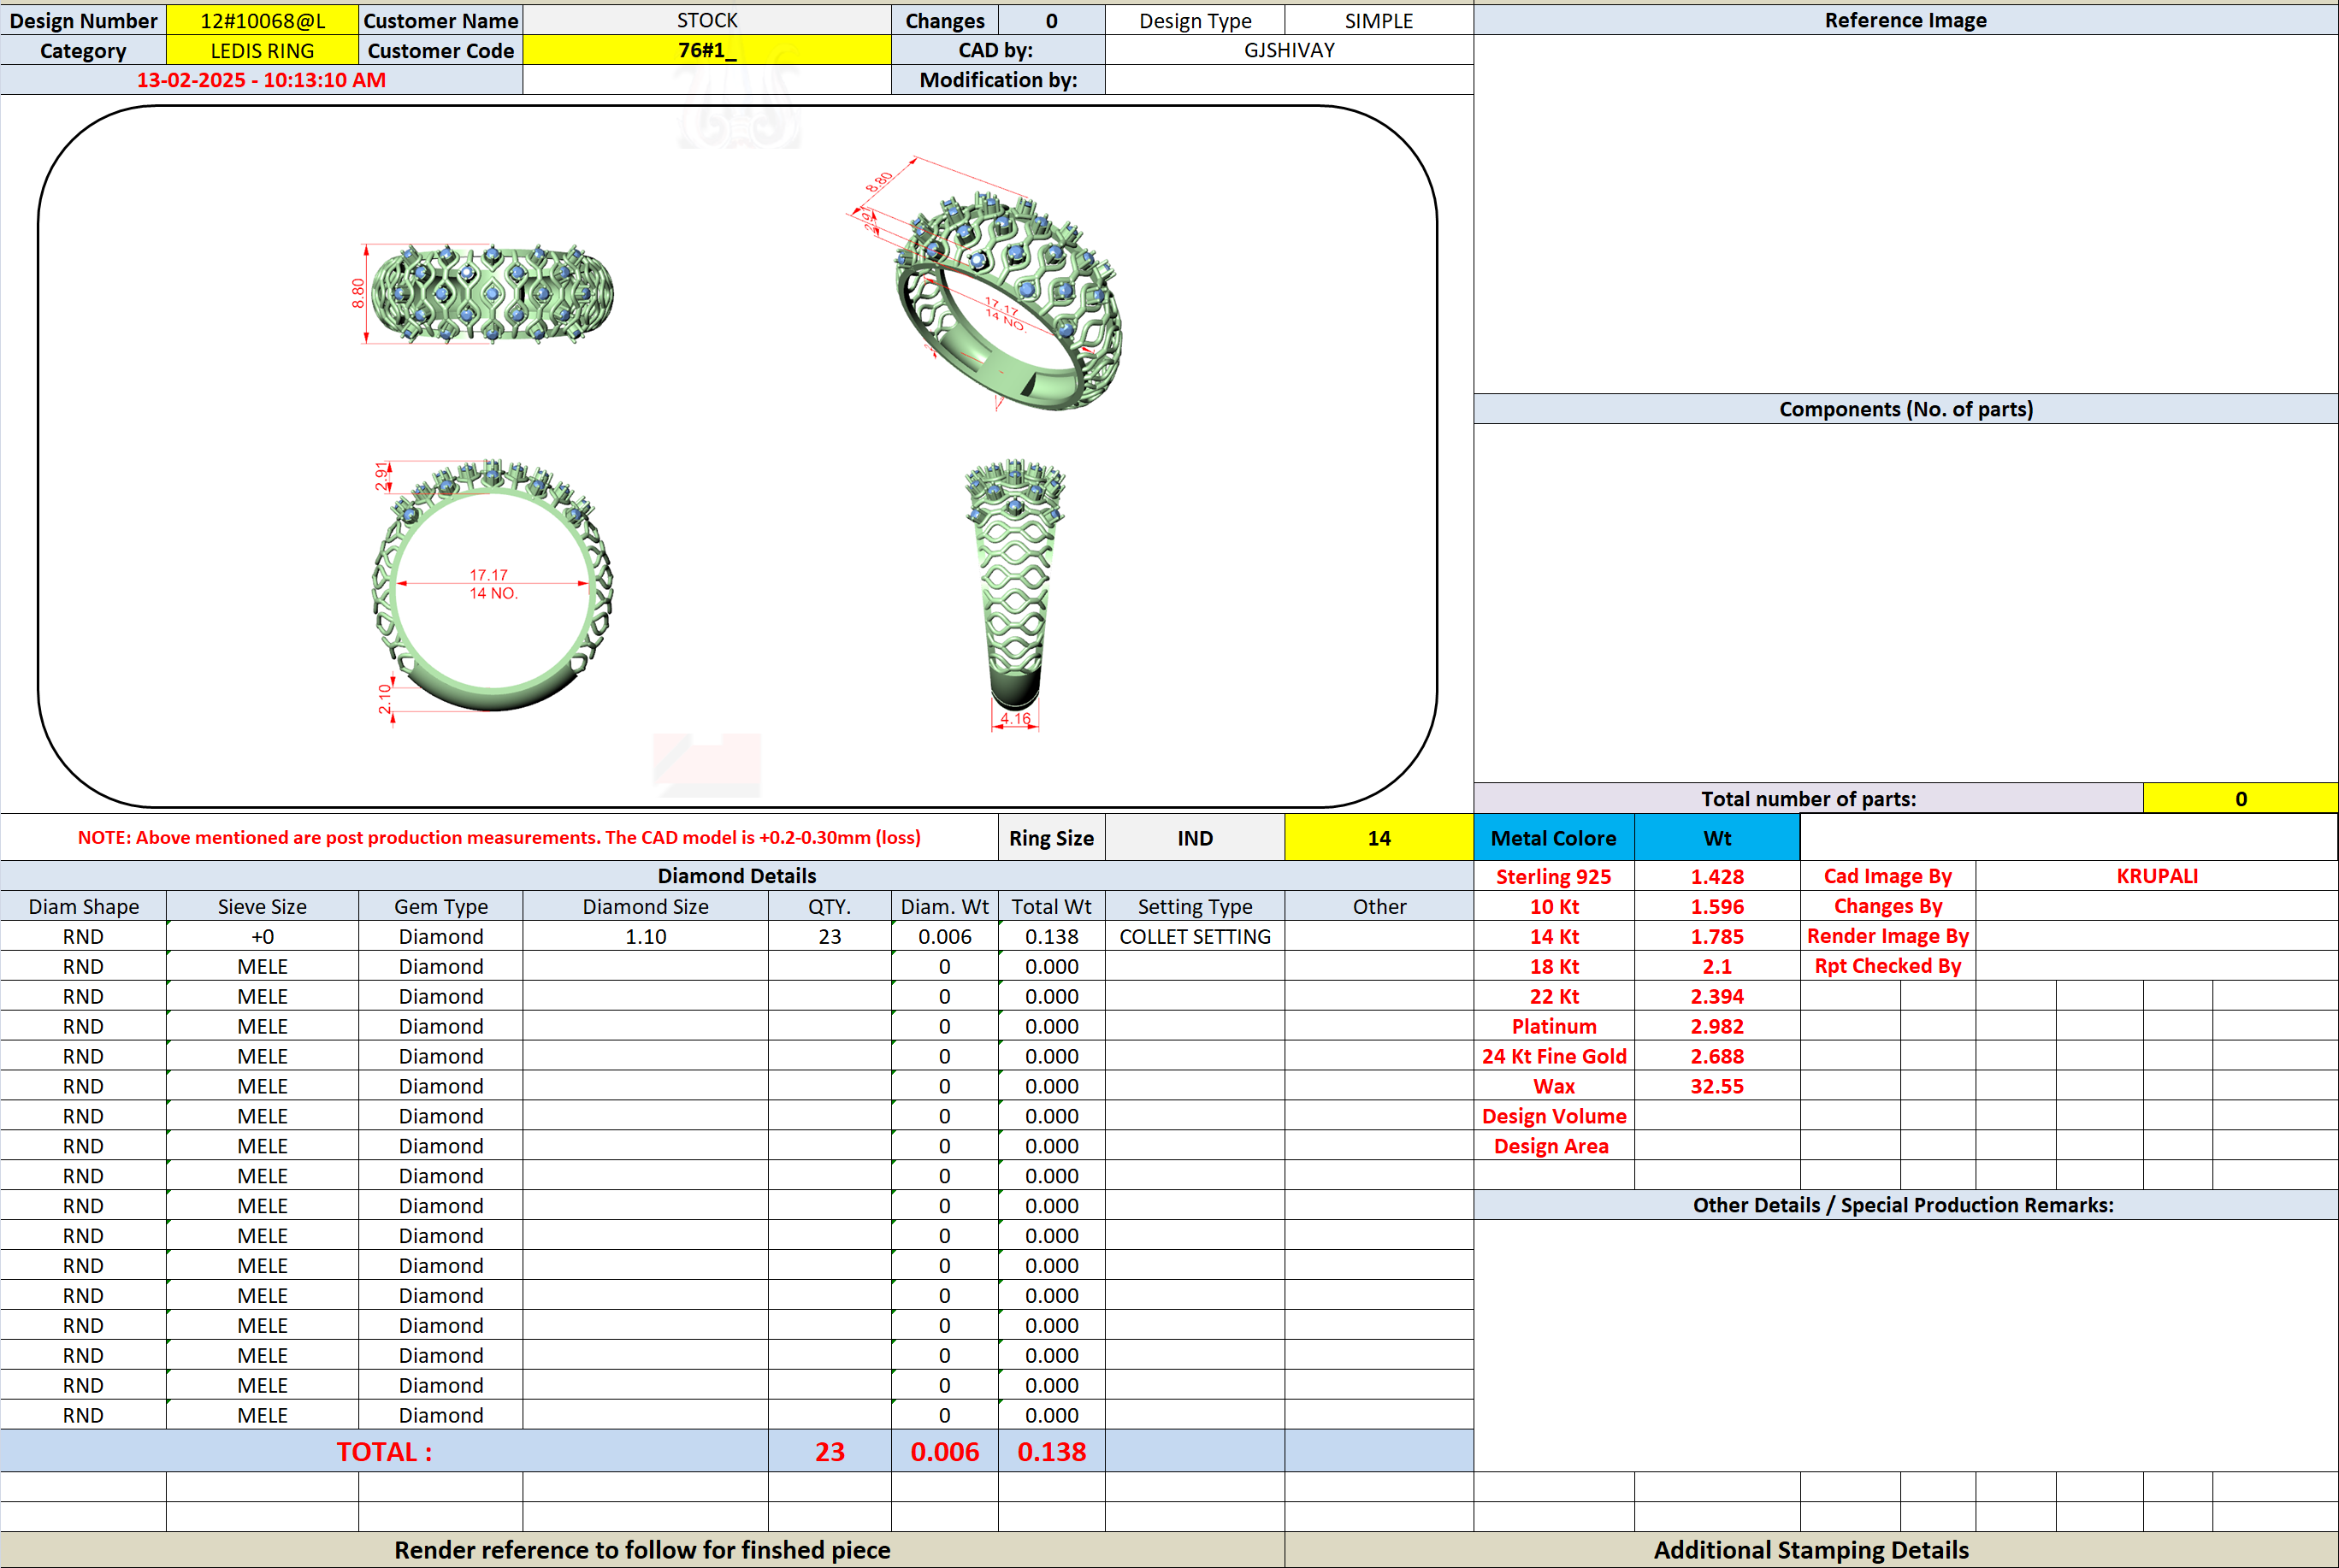Click the Render Image By label
The image size is (2339, 1568).
click(x=1887, y=936)
